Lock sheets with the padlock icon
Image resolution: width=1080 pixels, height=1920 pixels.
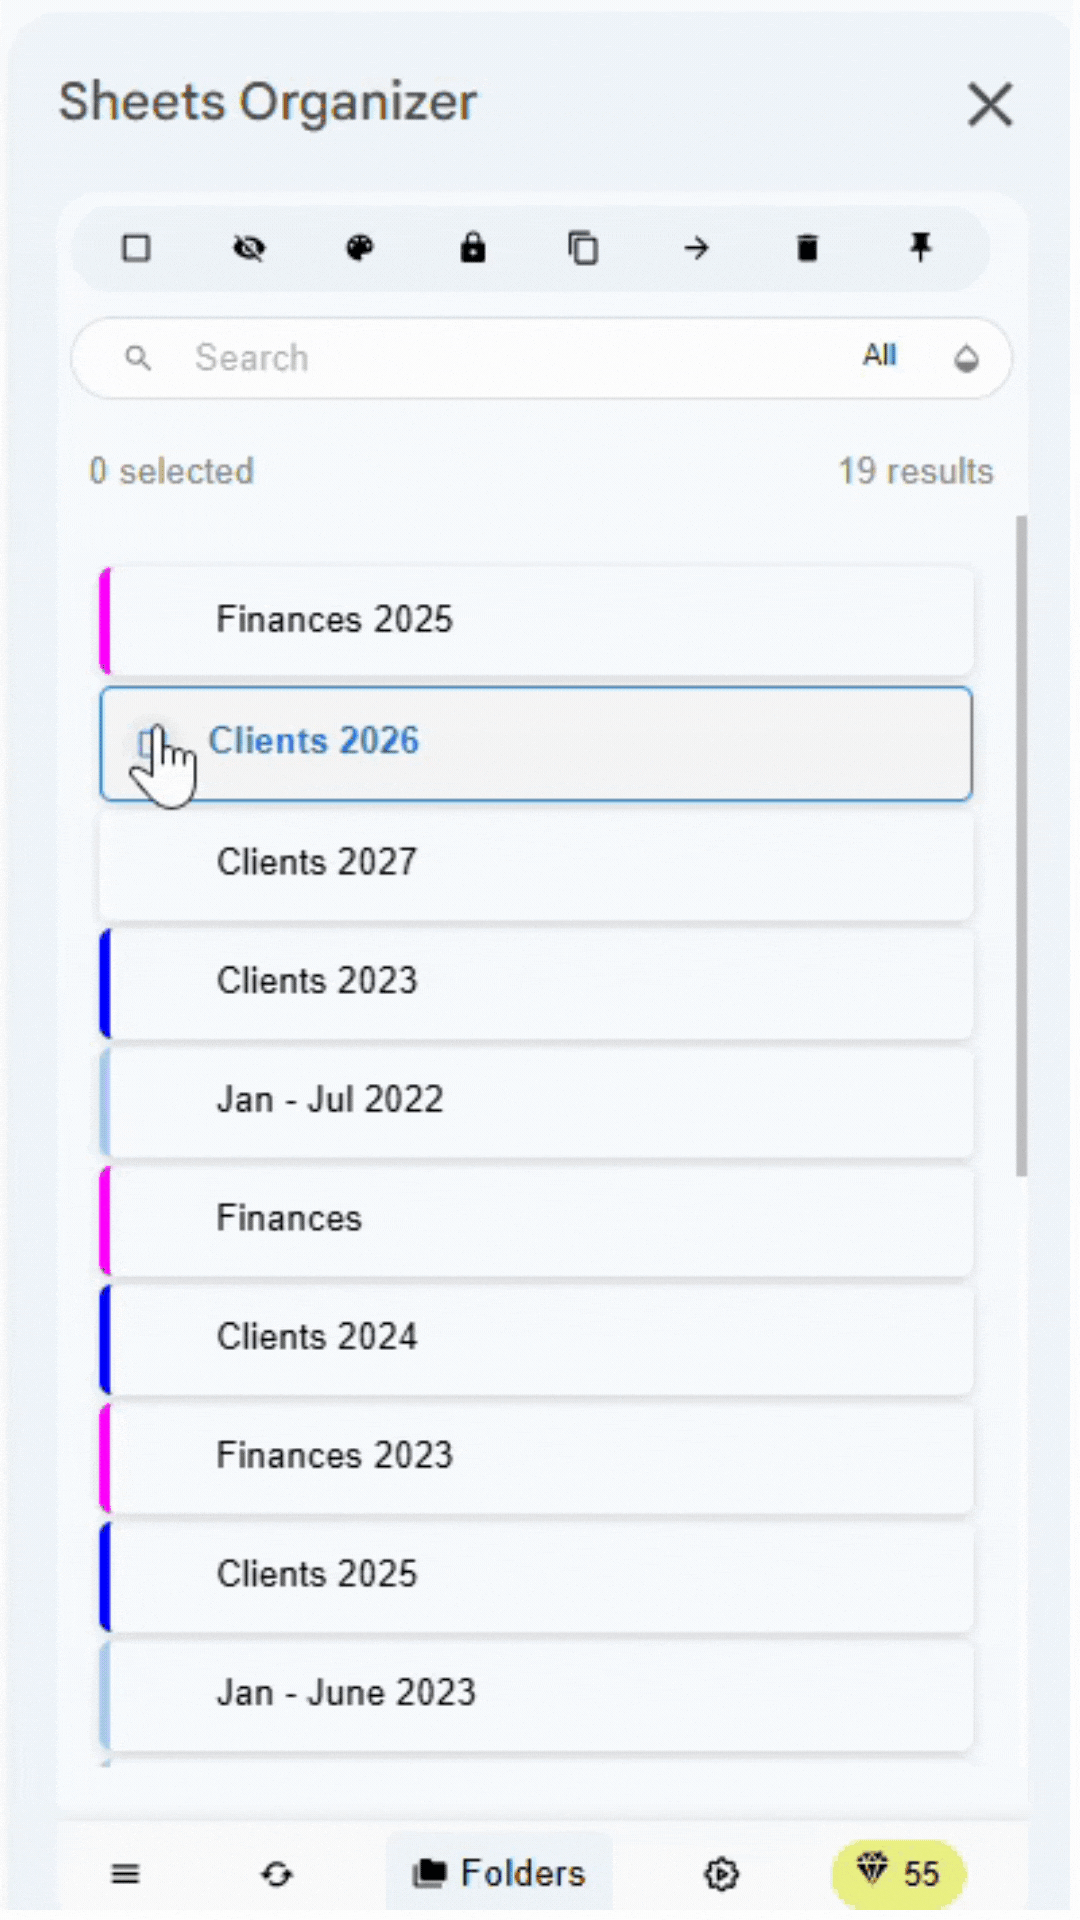pos(473,248)
